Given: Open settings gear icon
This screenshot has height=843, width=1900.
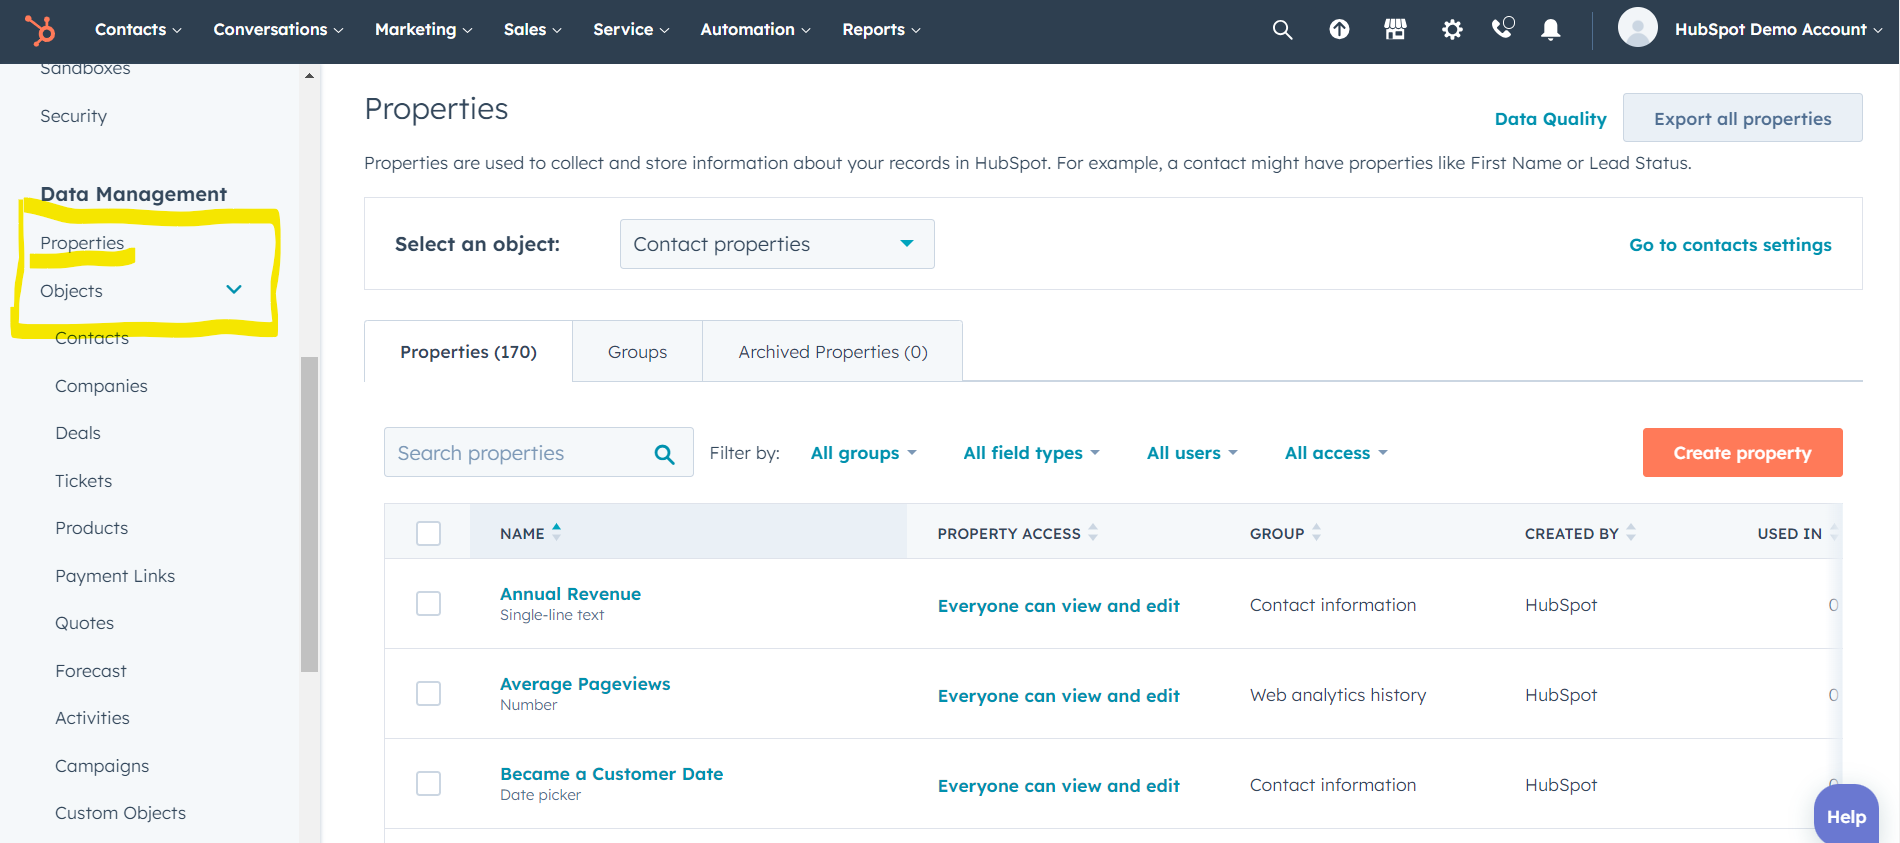Looking at the screenshot, I should tap(1452, 30).
